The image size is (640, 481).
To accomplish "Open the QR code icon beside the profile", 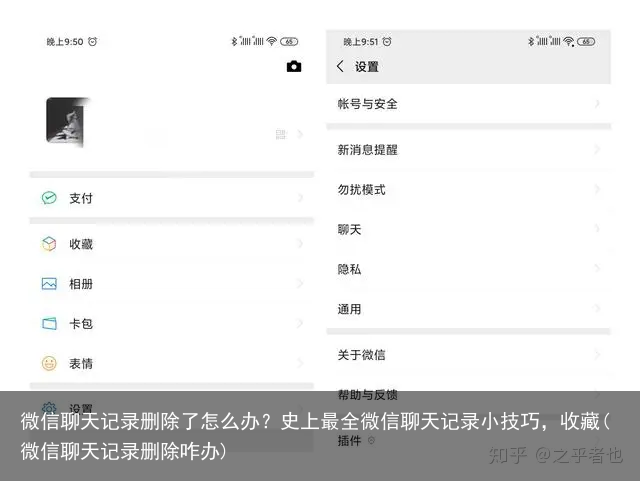I will [x=281, y=134].
